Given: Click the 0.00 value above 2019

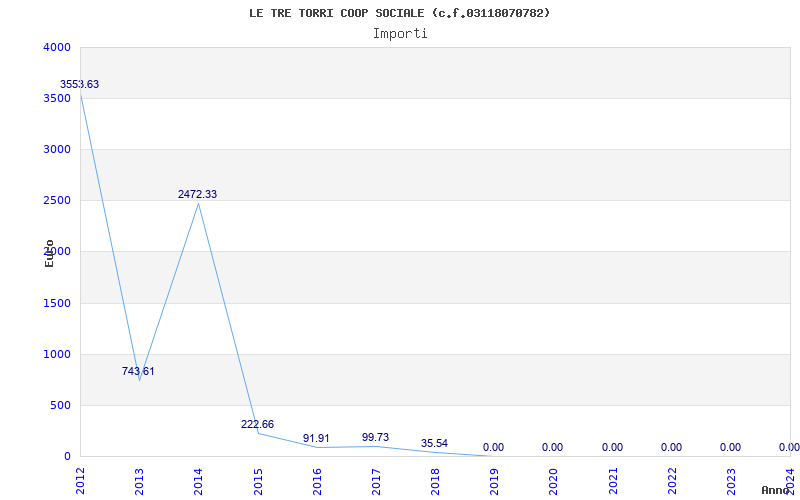Looking at the screenshot, I should [493, 447].
